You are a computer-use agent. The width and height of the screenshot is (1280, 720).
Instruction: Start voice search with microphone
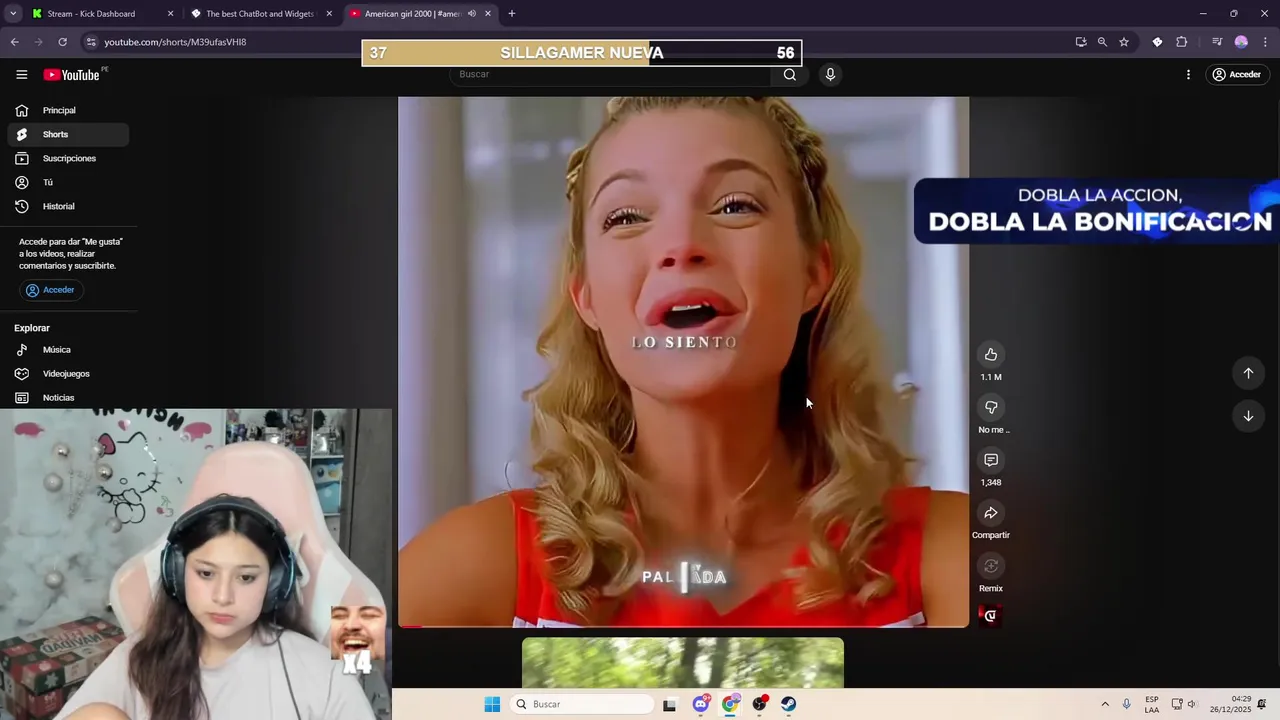pyautogui.click(x=830, y=74)
